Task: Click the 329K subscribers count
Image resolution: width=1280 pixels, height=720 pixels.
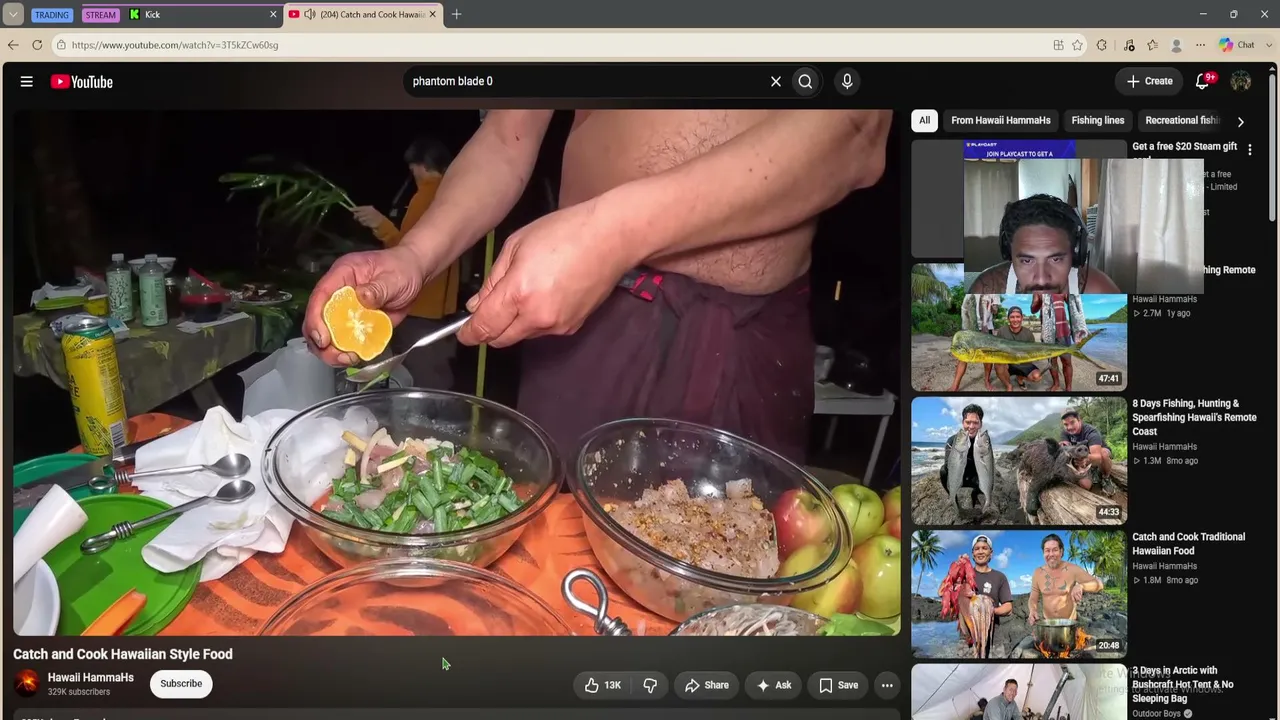Action: [x=79, y=692]
